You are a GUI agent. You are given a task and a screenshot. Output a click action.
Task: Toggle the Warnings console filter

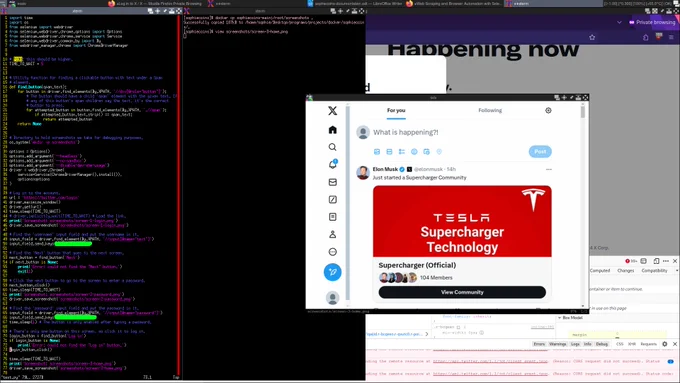point(558,344)
